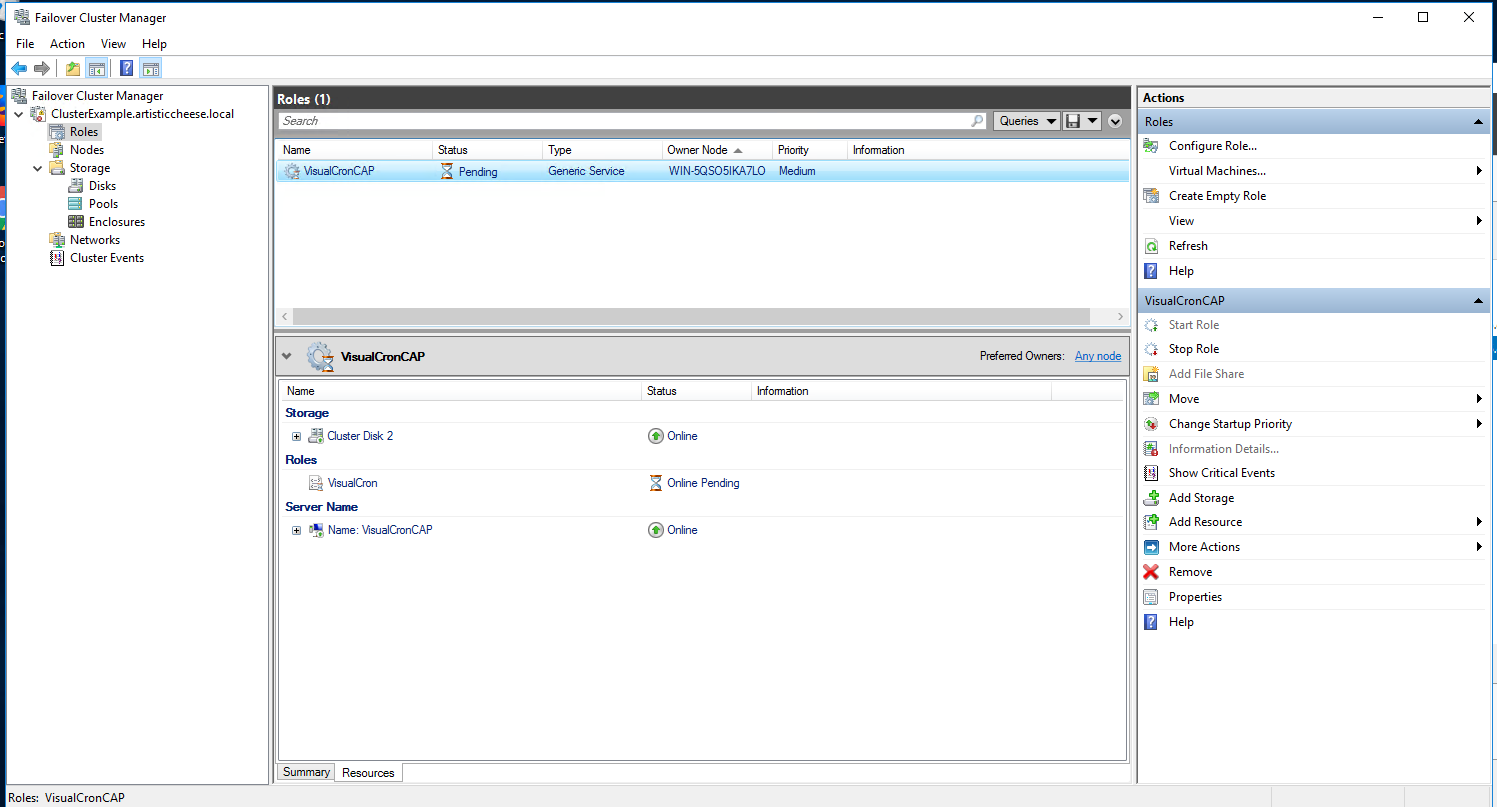Click the horizontal scrollbar under roles list

click(692, 316)
